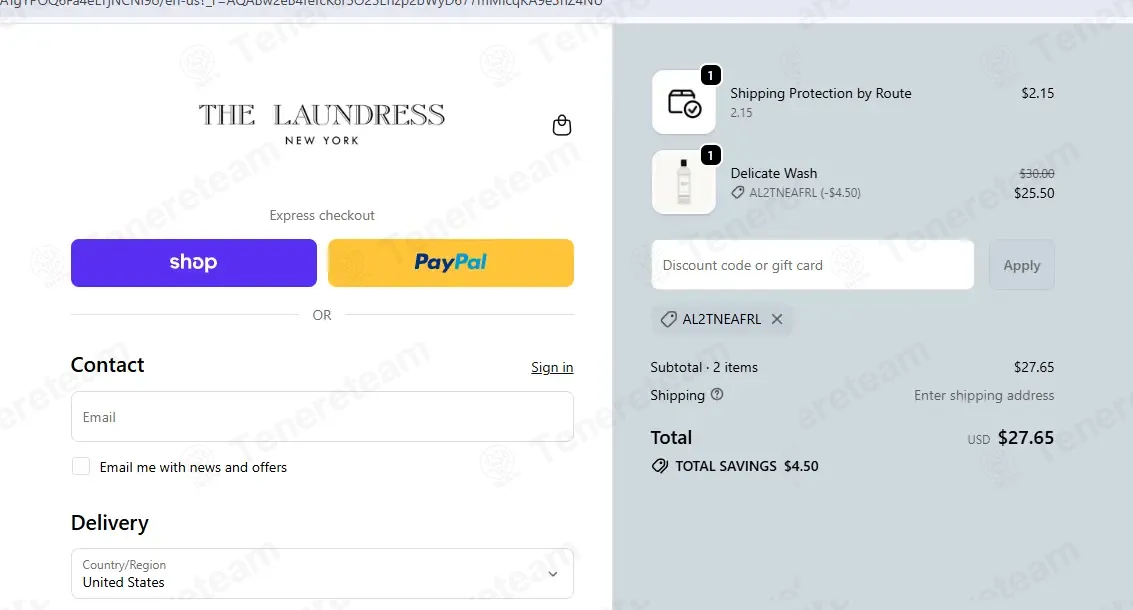The width and height of the screenshot is (1133, 610).
Task: Open the shopping bag cart icon
Action: pos(561,126)
